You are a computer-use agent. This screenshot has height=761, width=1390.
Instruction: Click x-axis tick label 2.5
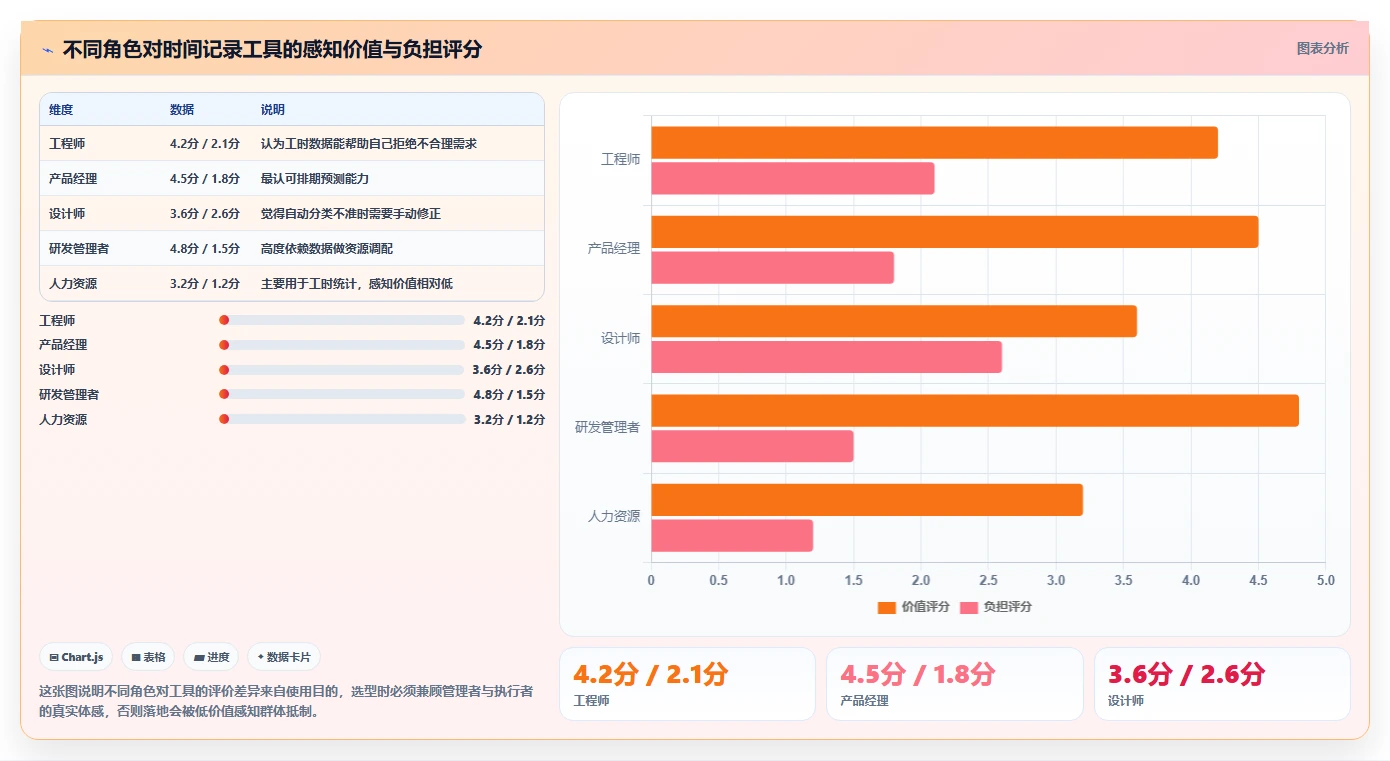988,580
